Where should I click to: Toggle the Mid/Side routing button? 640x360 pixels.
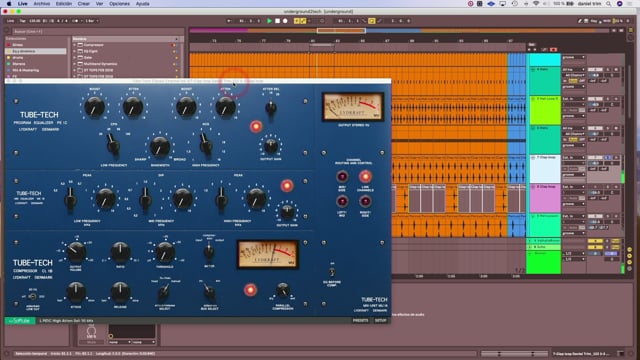342,176
